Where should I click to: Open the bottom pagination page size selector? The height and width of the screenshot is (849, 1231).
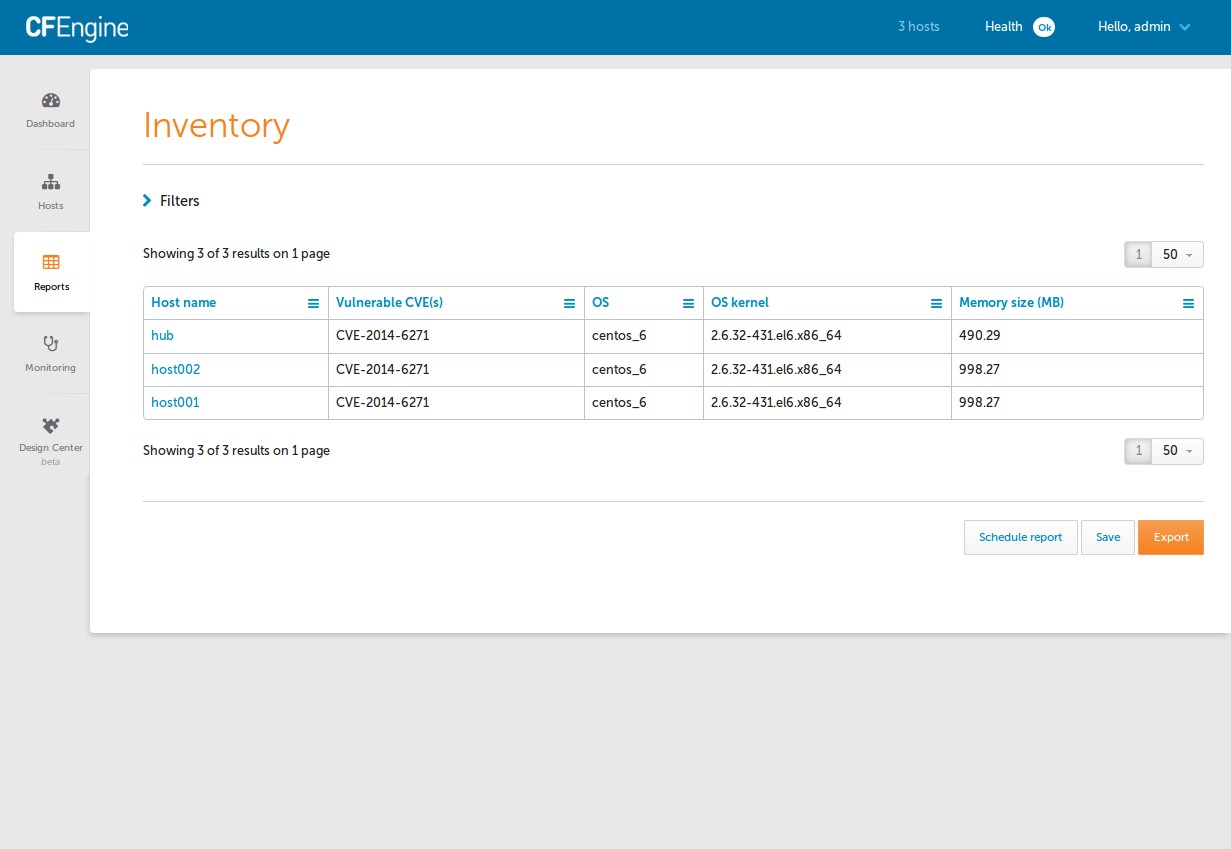click(x=1177, y=451)
